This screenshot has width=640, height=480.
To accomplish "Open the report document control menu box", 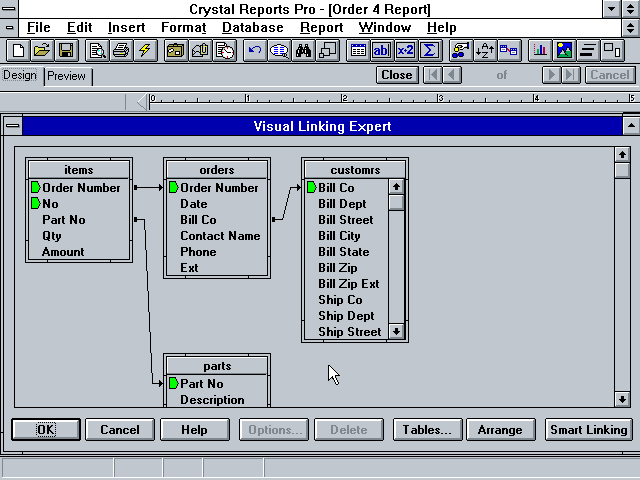I will tap(9, 28).
